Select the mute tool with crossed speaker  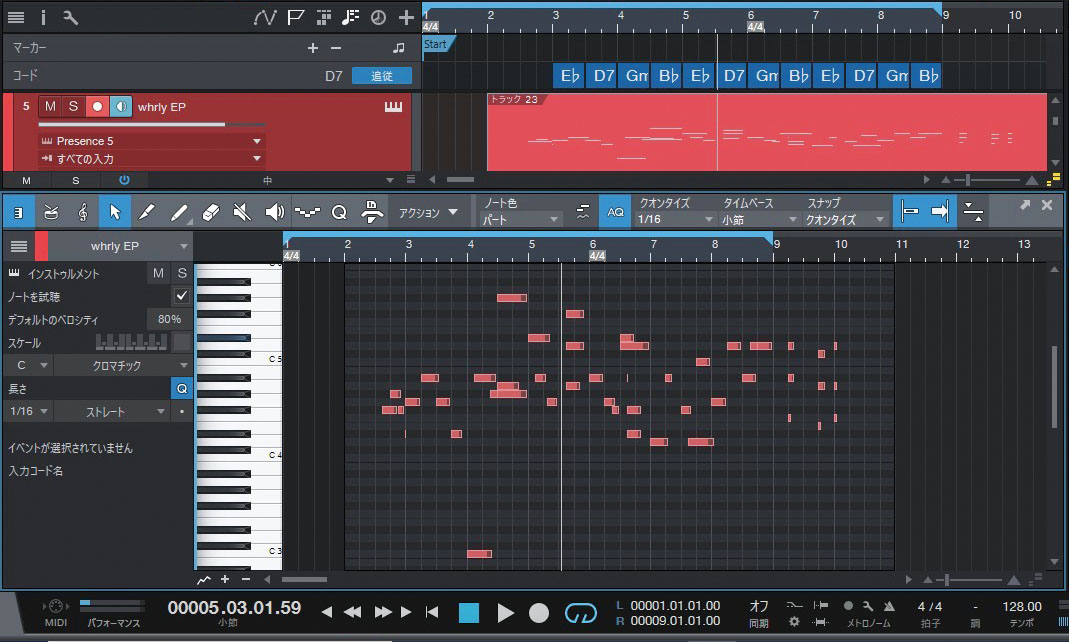pos(242,212)
